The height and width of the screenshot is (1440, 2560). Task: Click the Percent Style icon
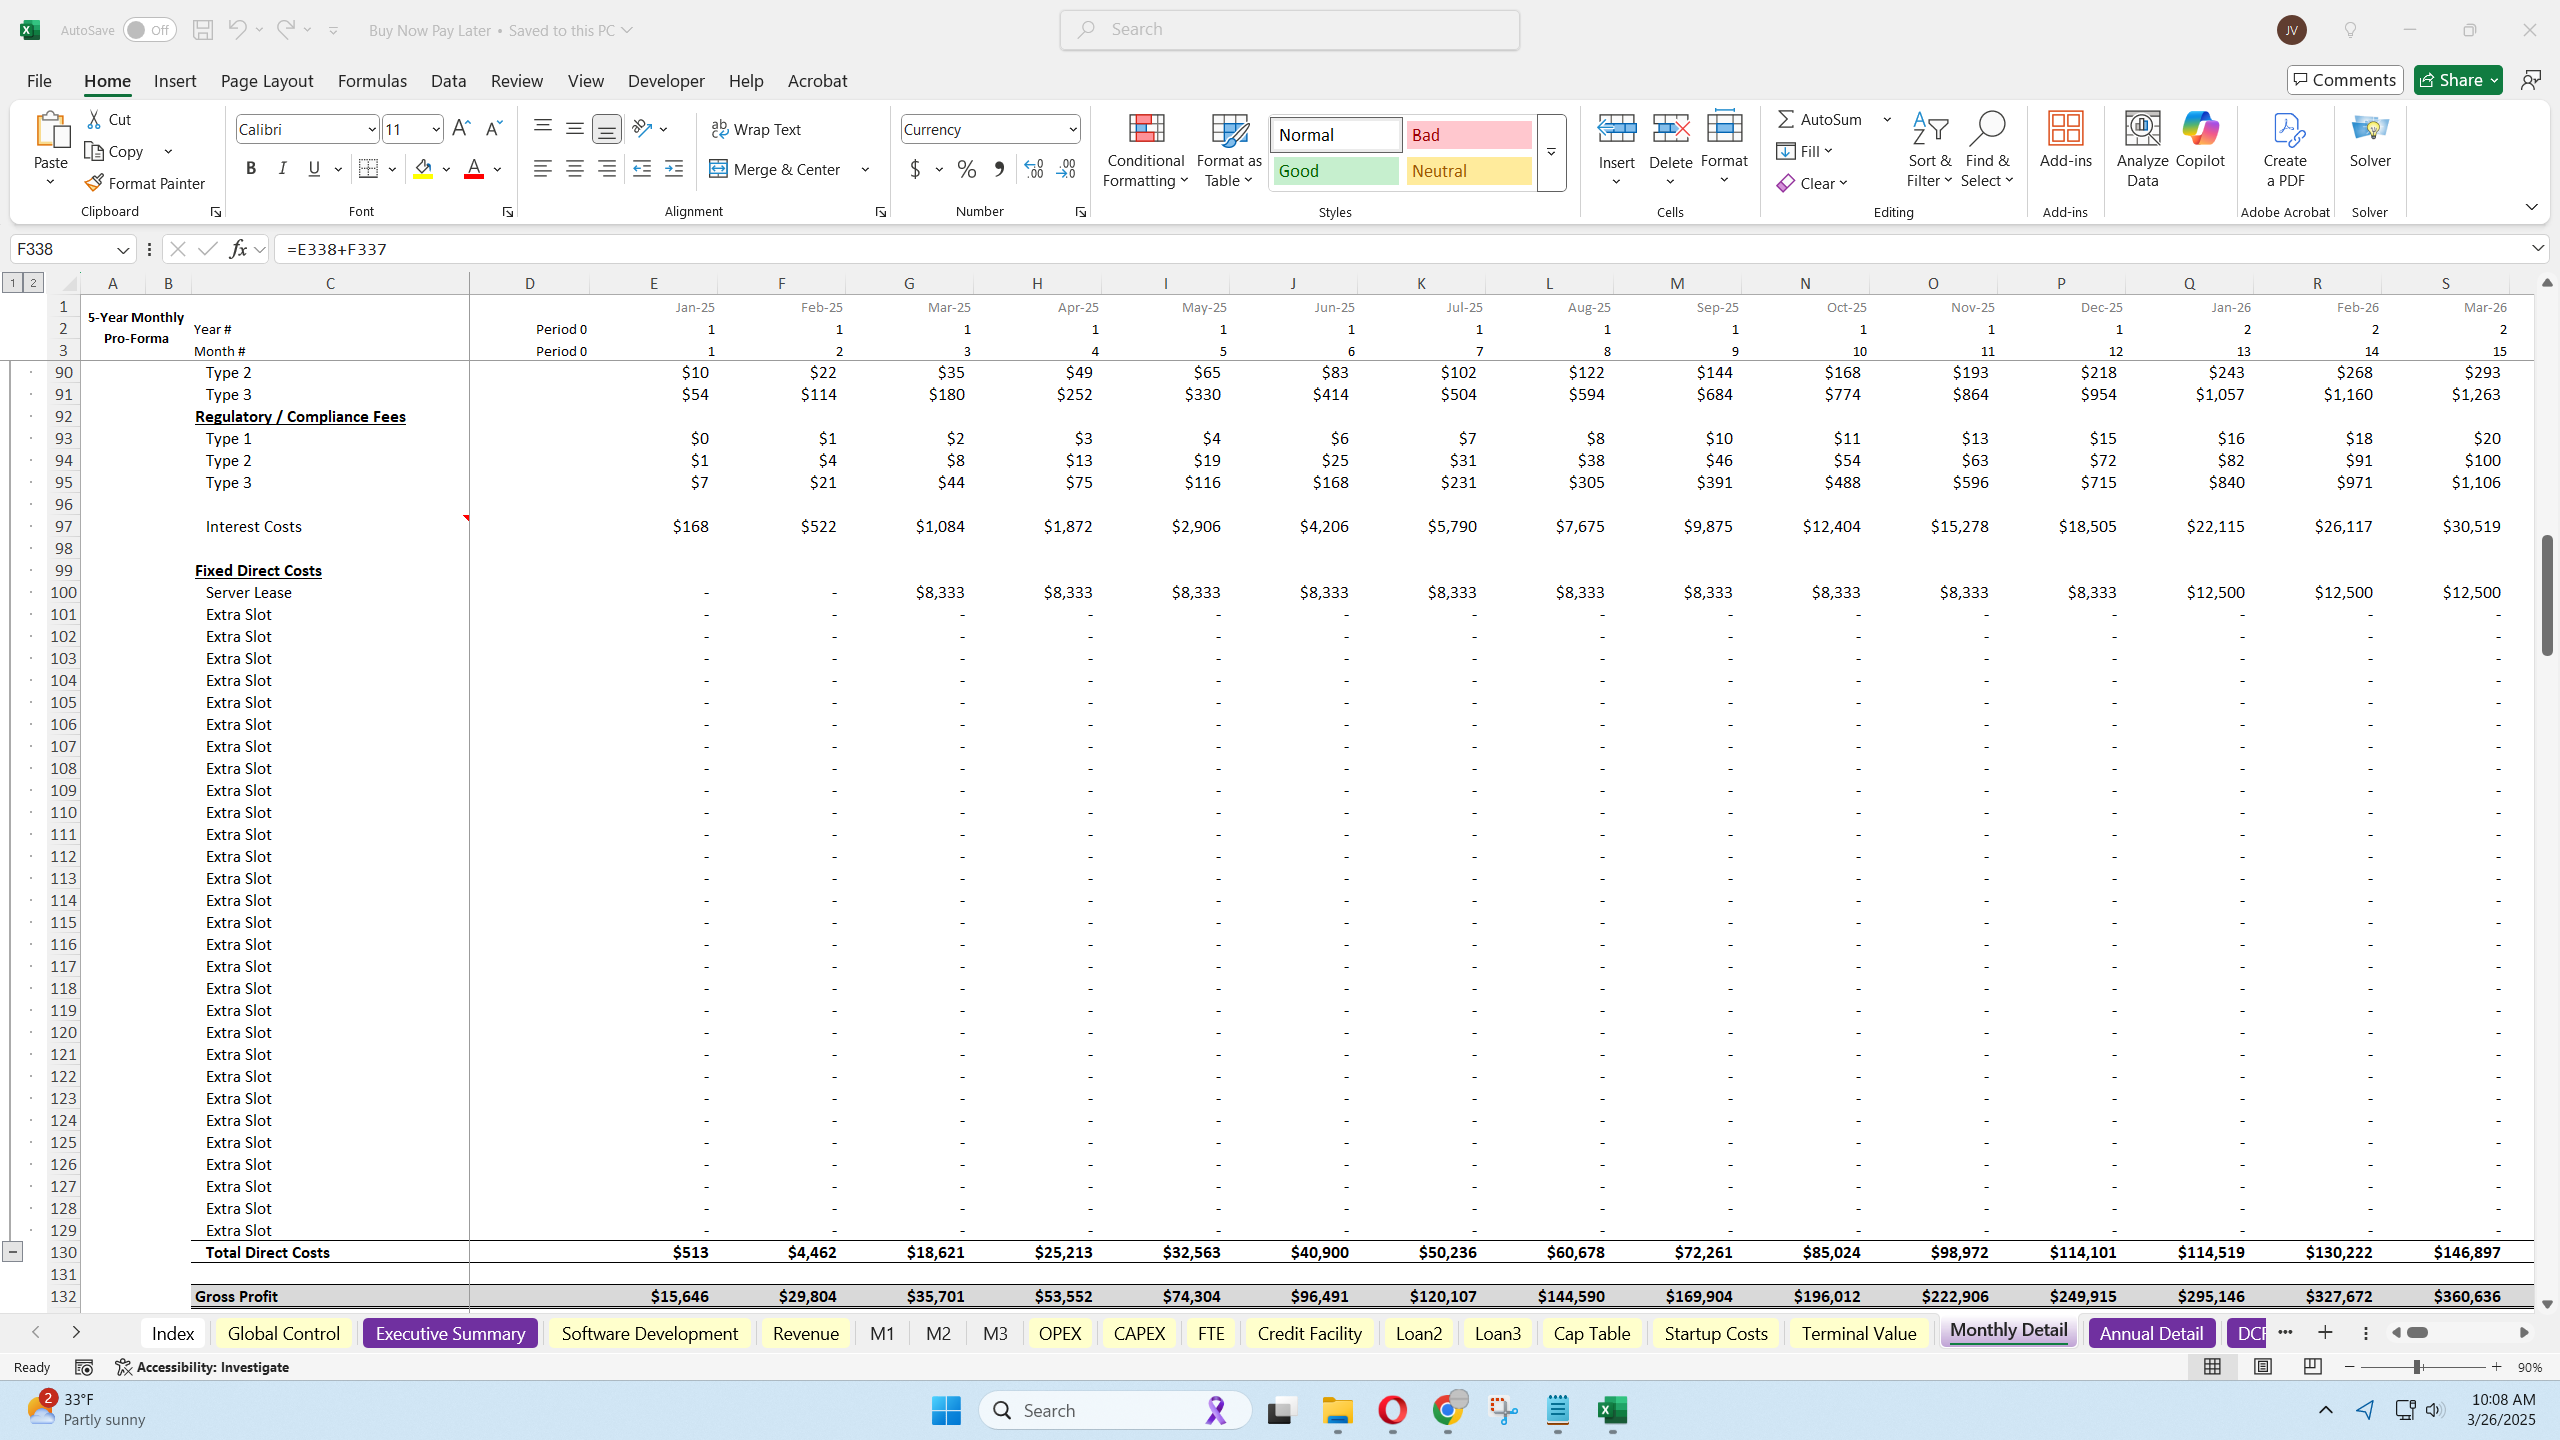(964, 169)
